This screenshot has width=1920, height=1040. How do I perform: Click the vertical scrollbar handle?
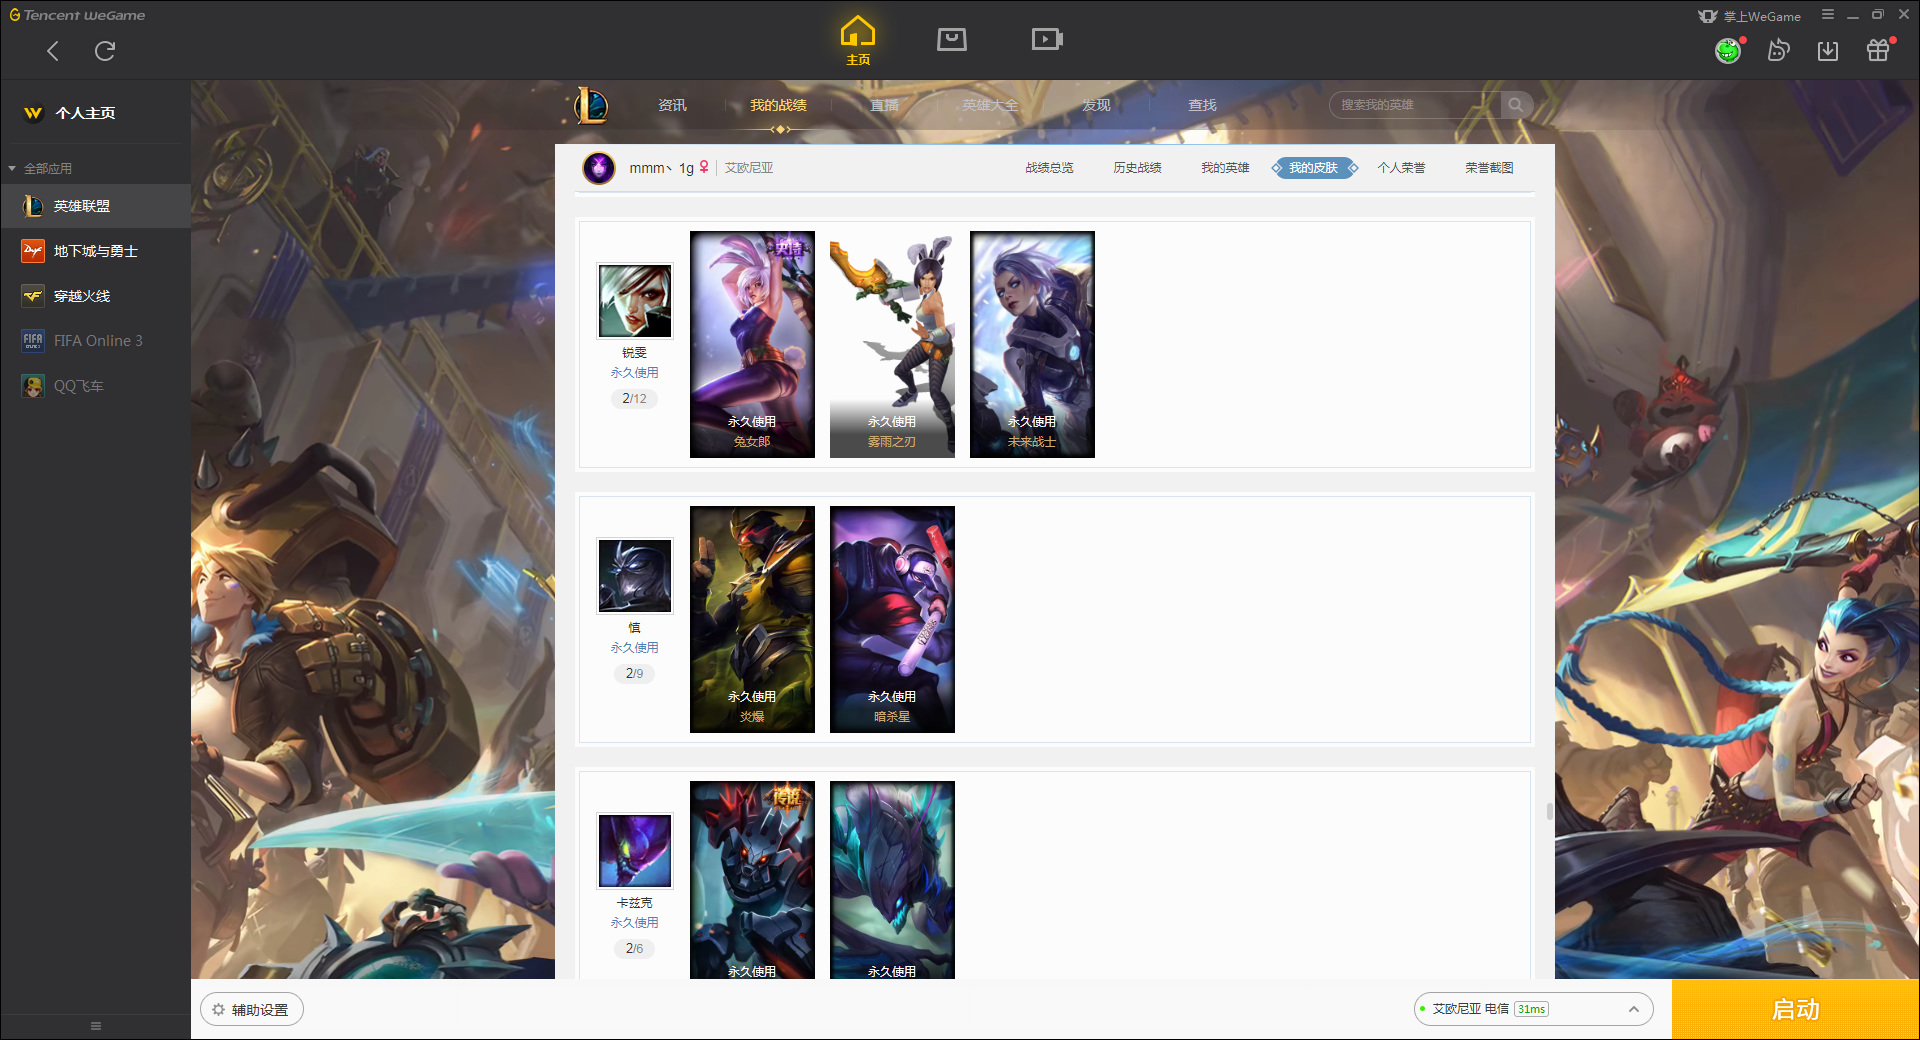tap(1550, 811)
